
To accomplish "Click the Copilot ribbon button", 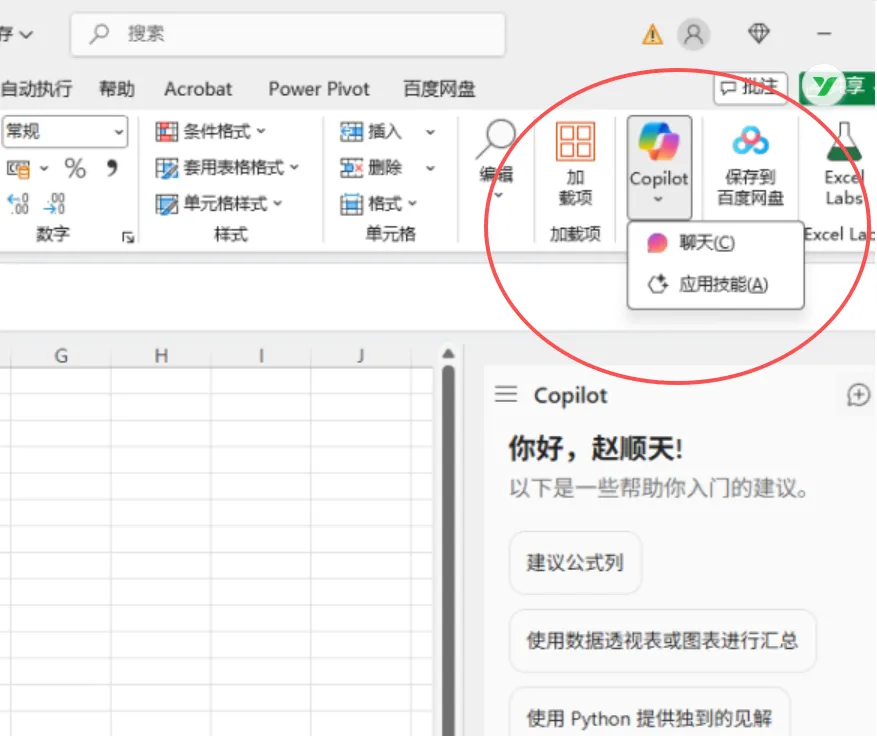I will (659, 167).
